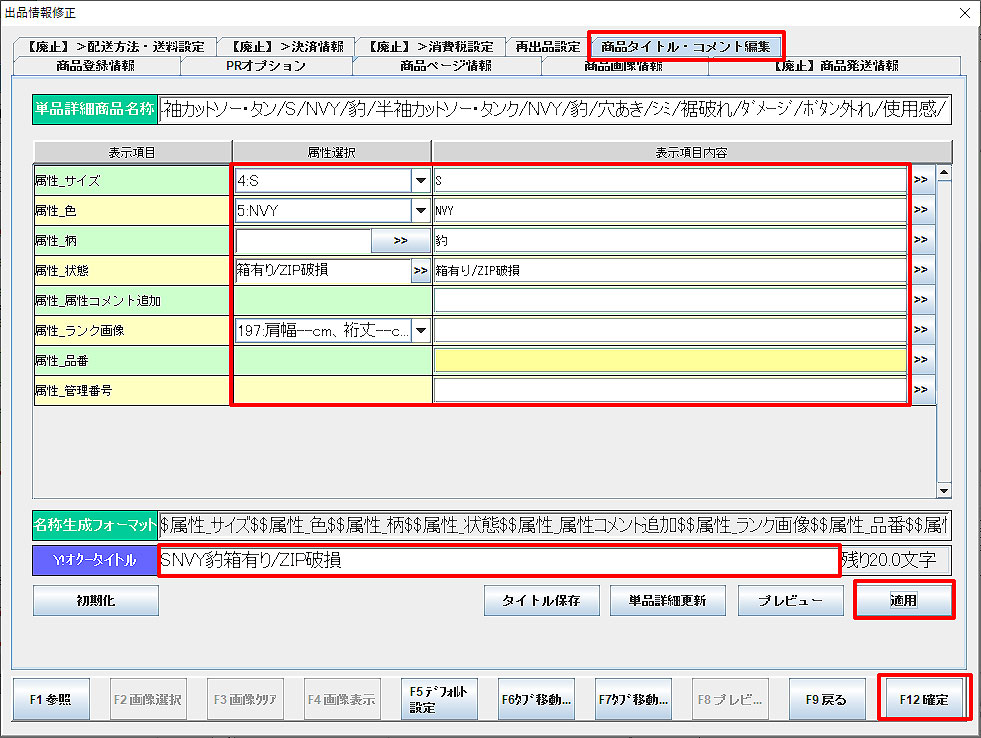Click the Y!オークタイトル text field
This screenshot has width=981, height=738.
[x=498, y=560]
